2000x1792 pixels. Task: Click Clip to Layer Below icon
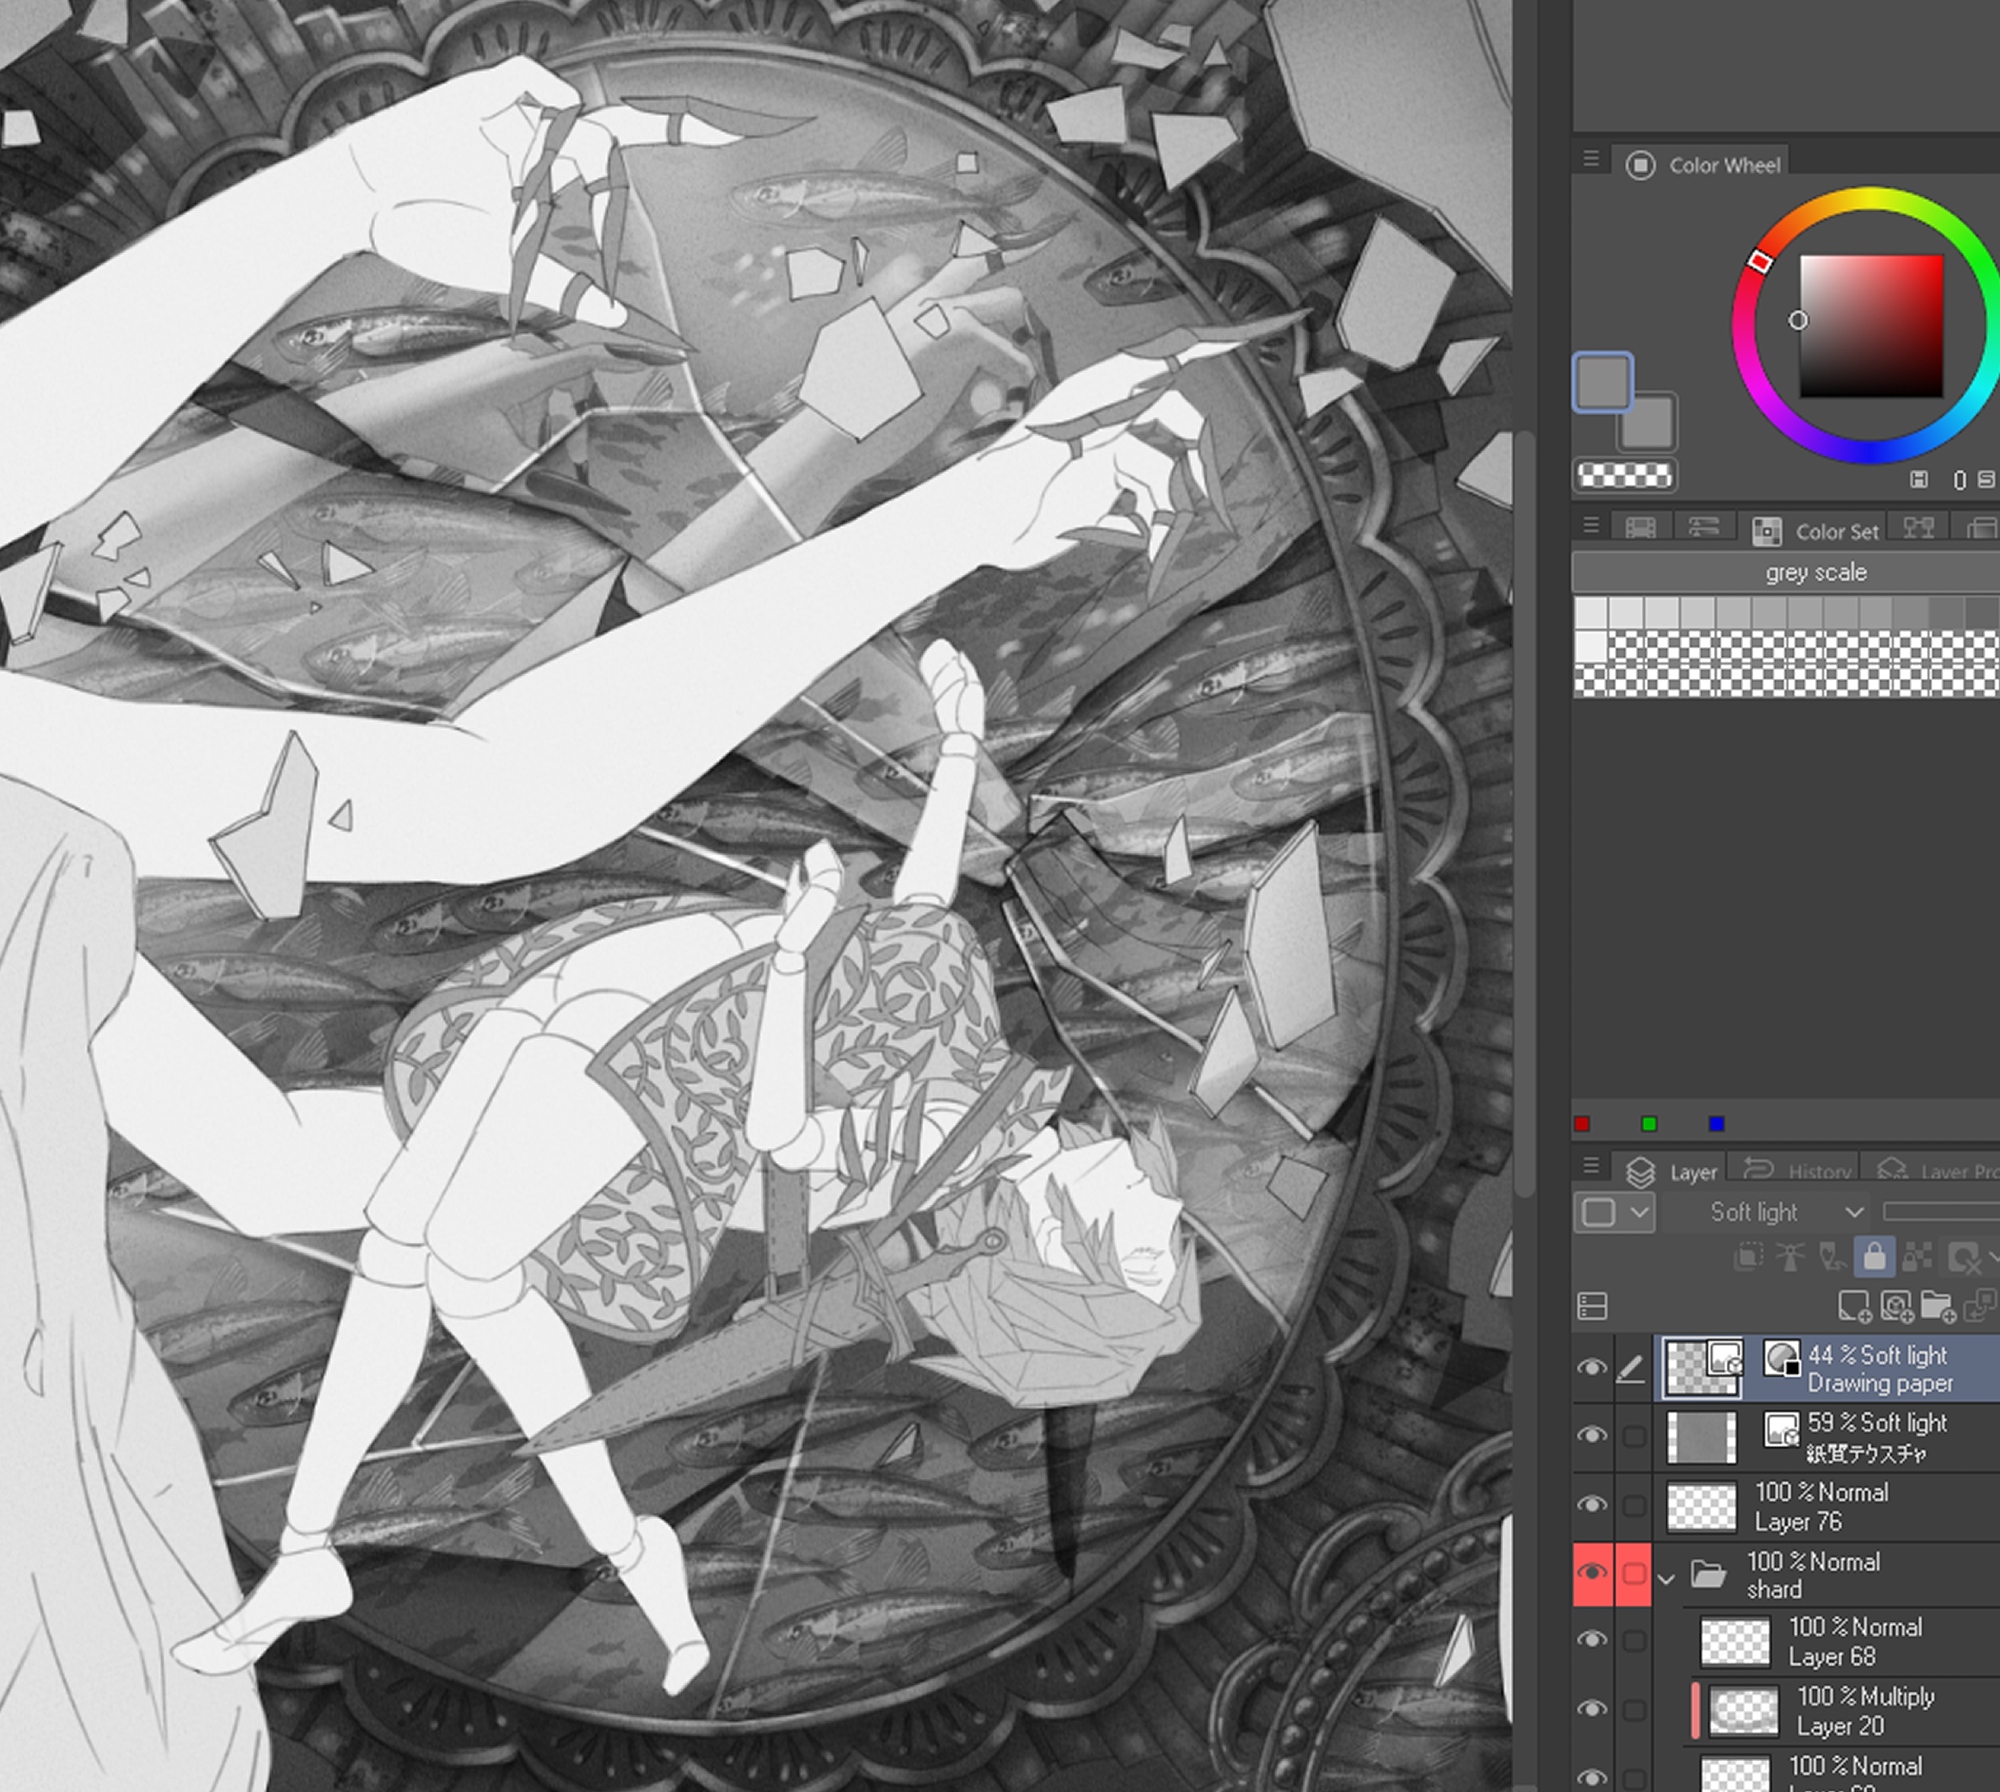click(1748, 1256)
